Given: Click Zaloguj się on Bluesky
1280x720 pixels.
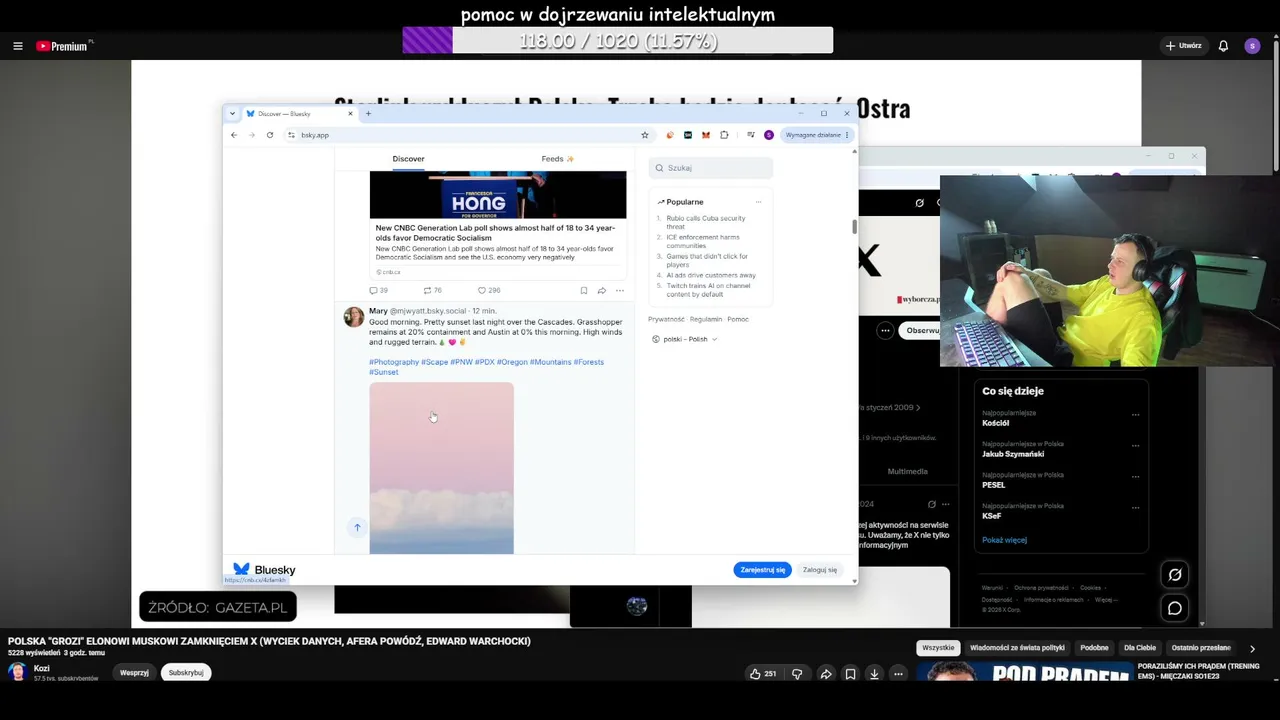Looking at the screenshot, I should click(820, 570).
